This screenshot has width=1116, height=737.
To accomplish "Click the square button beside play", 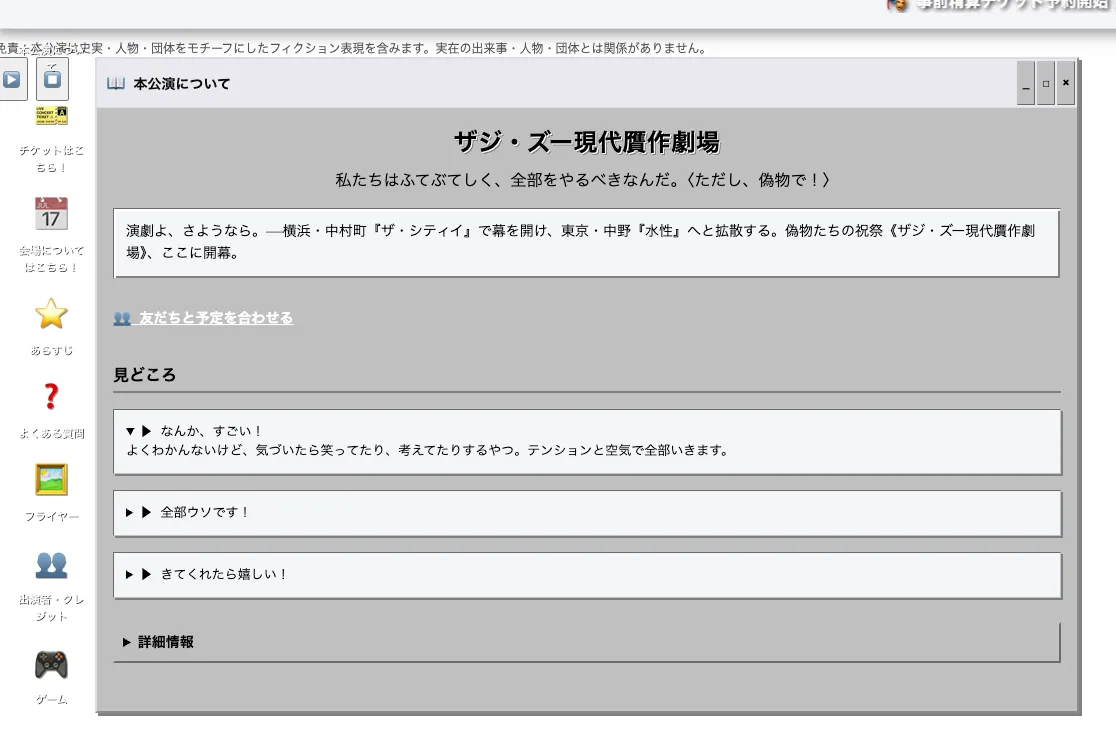I will coord(52,79).
